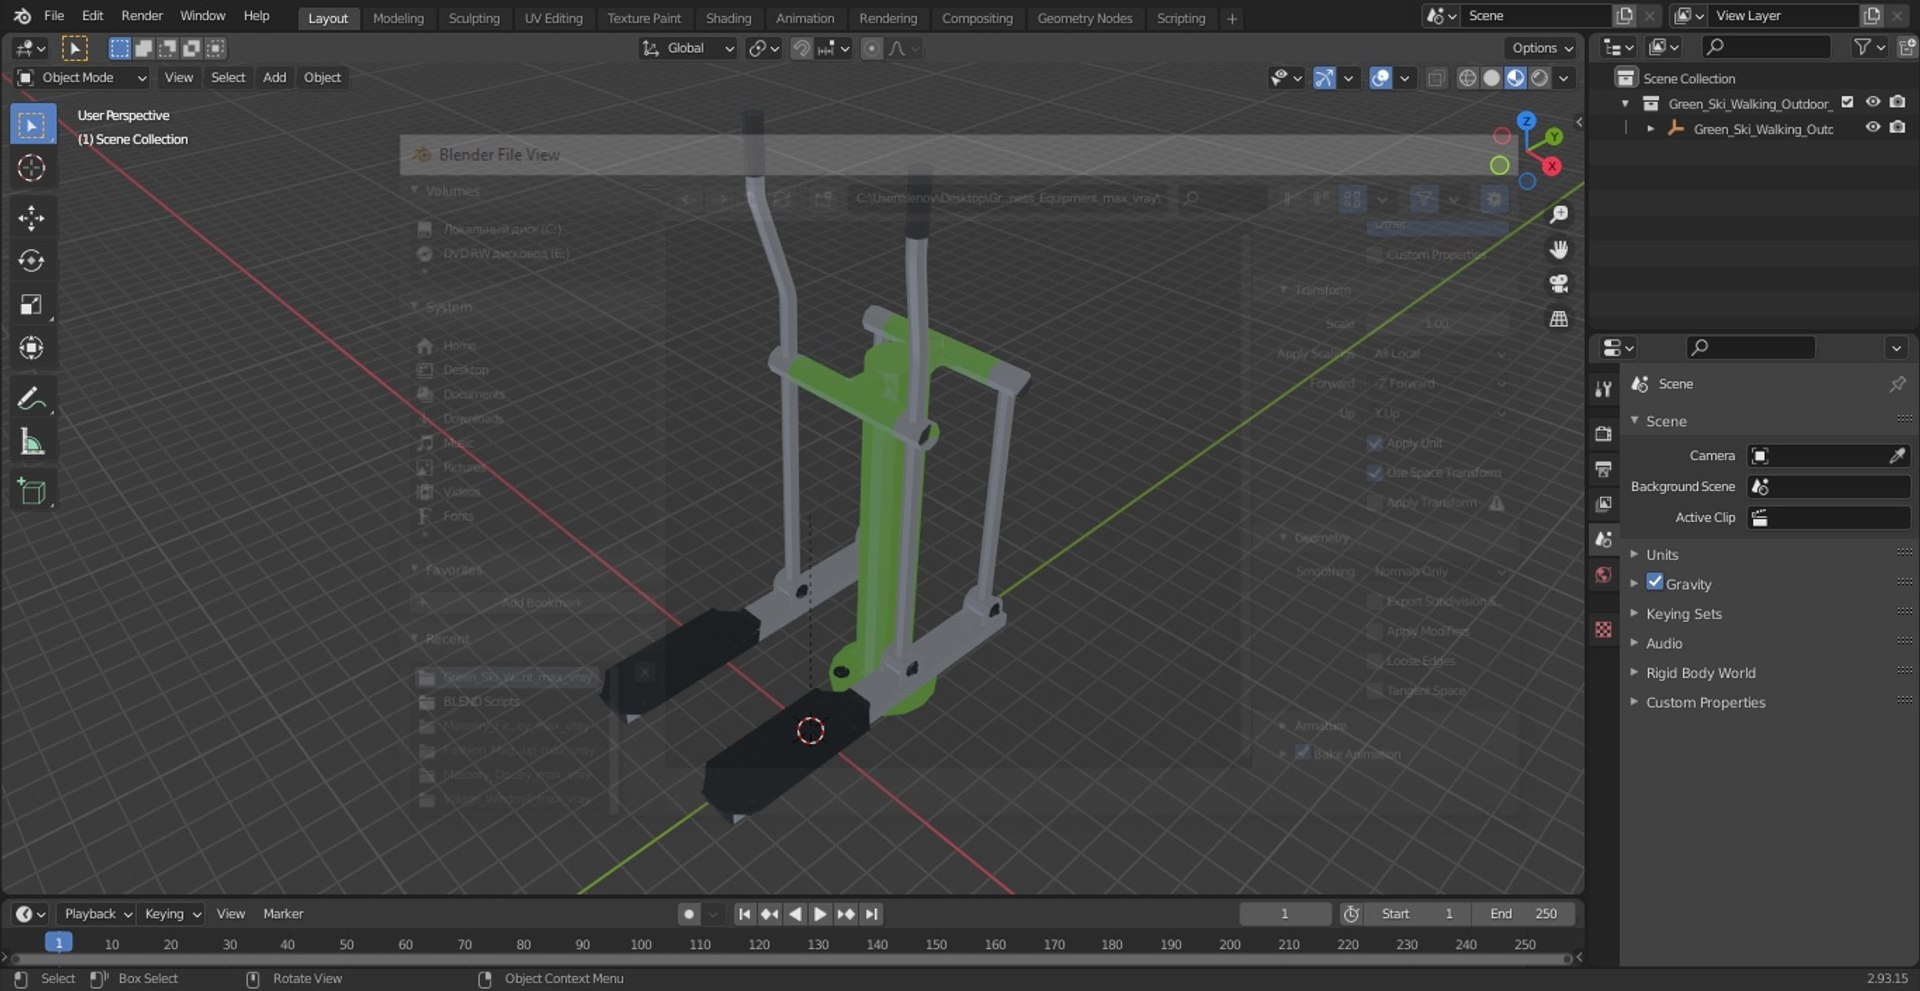Open the Object Mode dropdown
1920x991 pixels.
pos(82,78)
